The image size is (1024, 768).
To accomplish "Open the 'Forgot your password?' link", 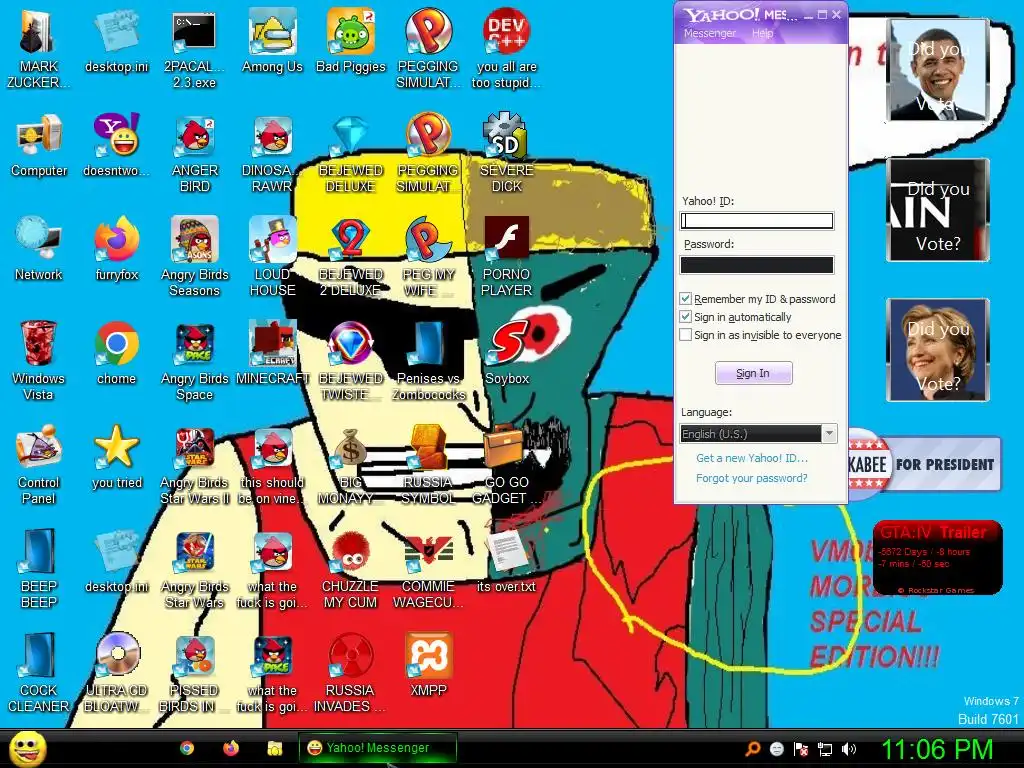I will (x=752, y=478).
